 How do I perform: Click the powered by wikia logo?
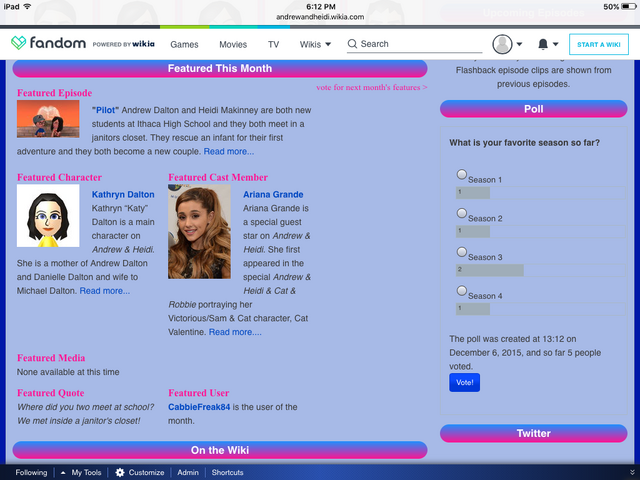pos(123,44)
